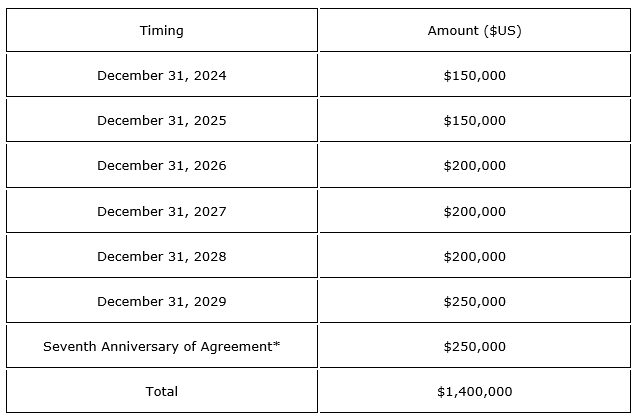This screenshot has height=420, width=640.
Task: Select the December 31, 2024 cell
Action: (x=162, y=75)
